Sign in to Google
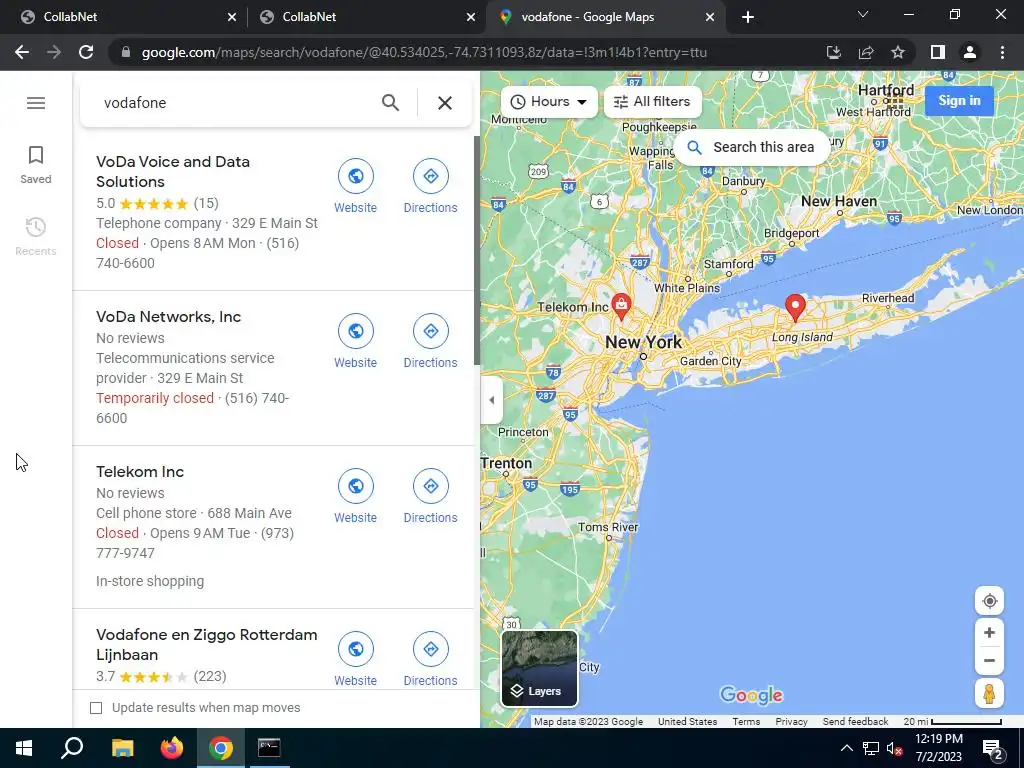 pos(959,101)
